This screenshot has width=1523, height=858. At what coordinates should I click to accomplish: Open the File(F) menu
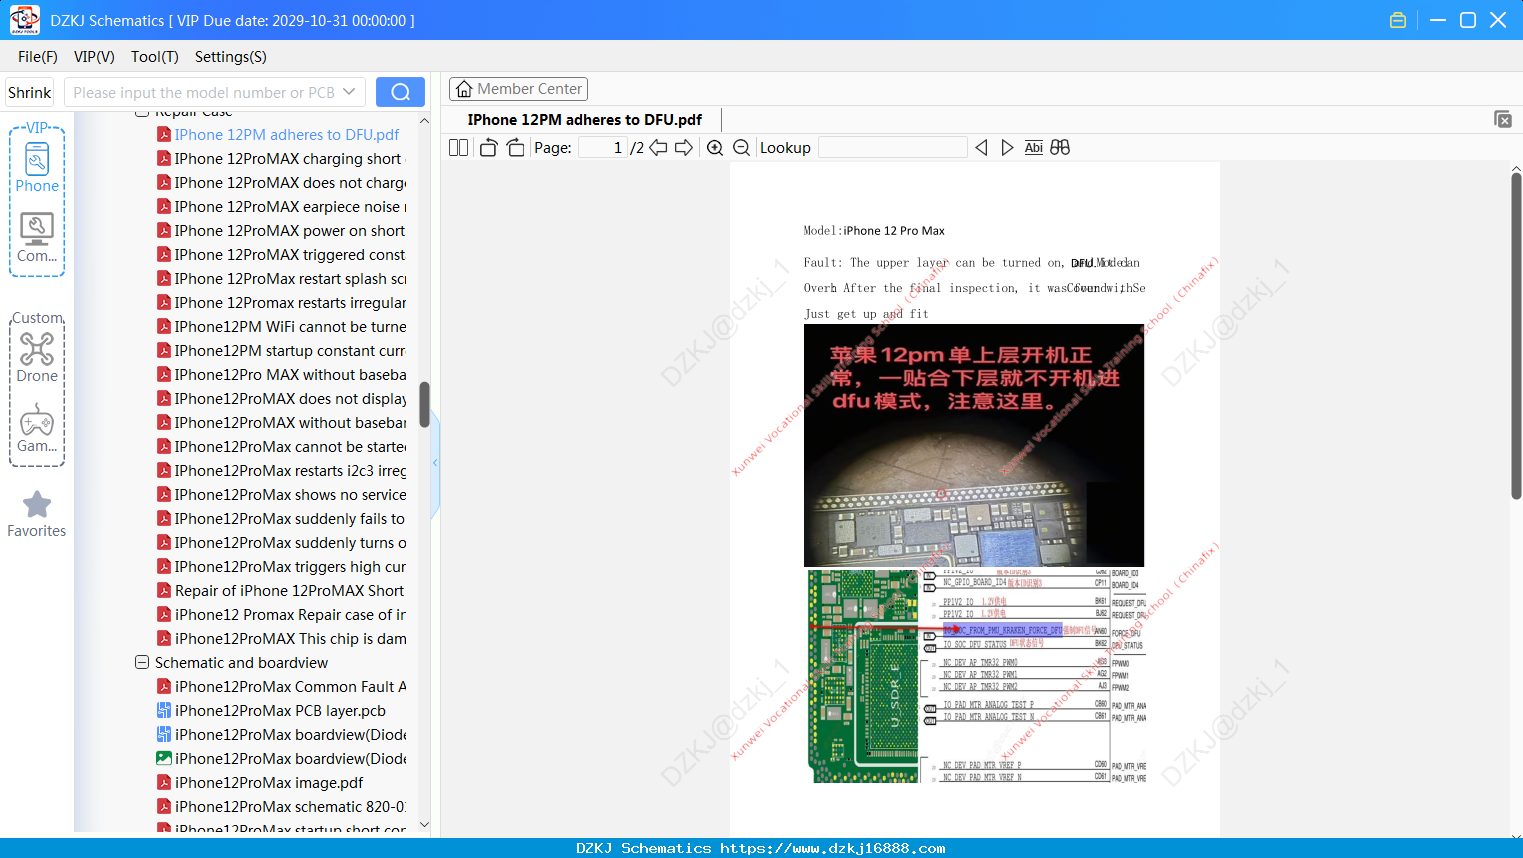(38, 57)
